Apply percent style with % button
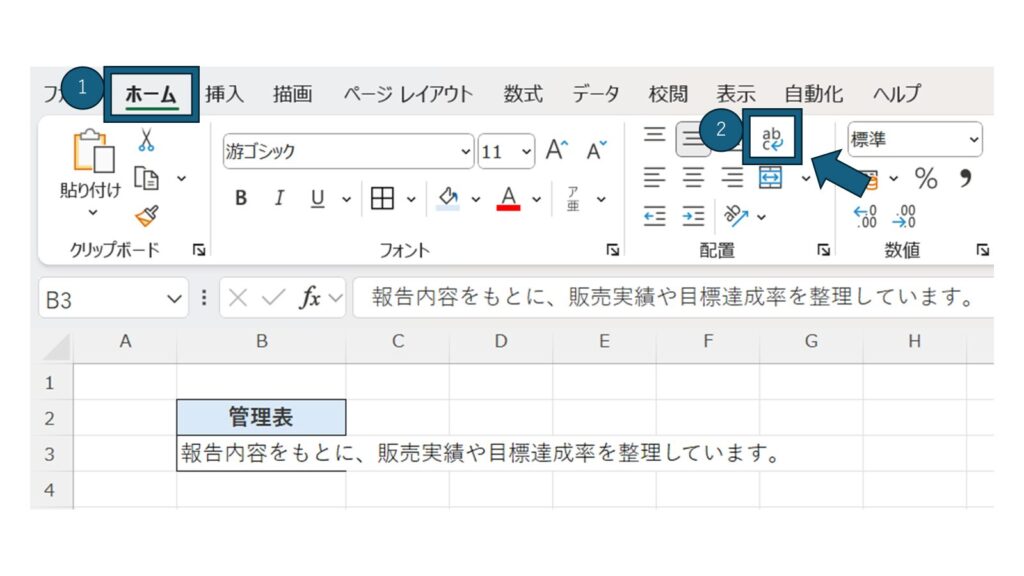 [926, 179]
